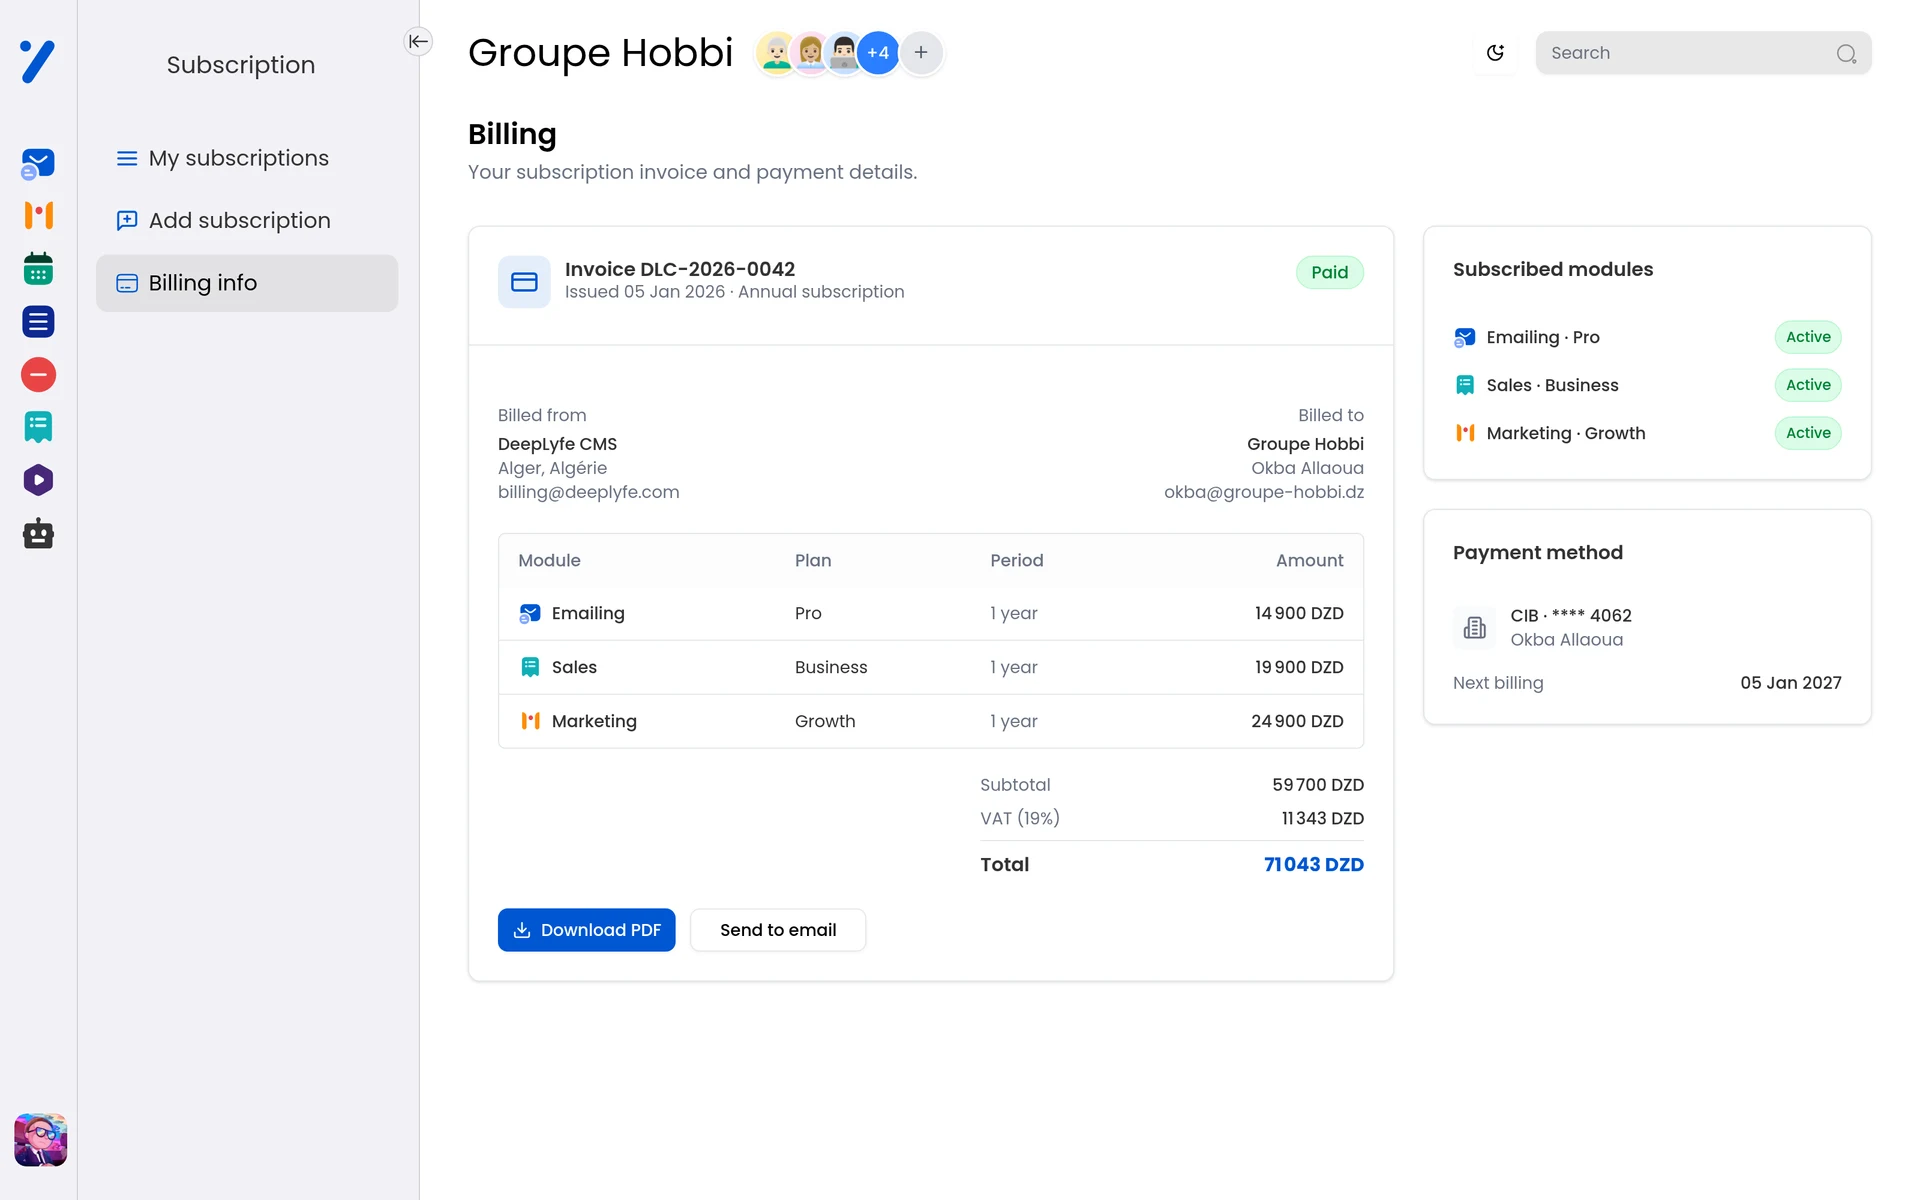
Task: Open user profile avatar at bottom left
Action: tap(40, 1140)
